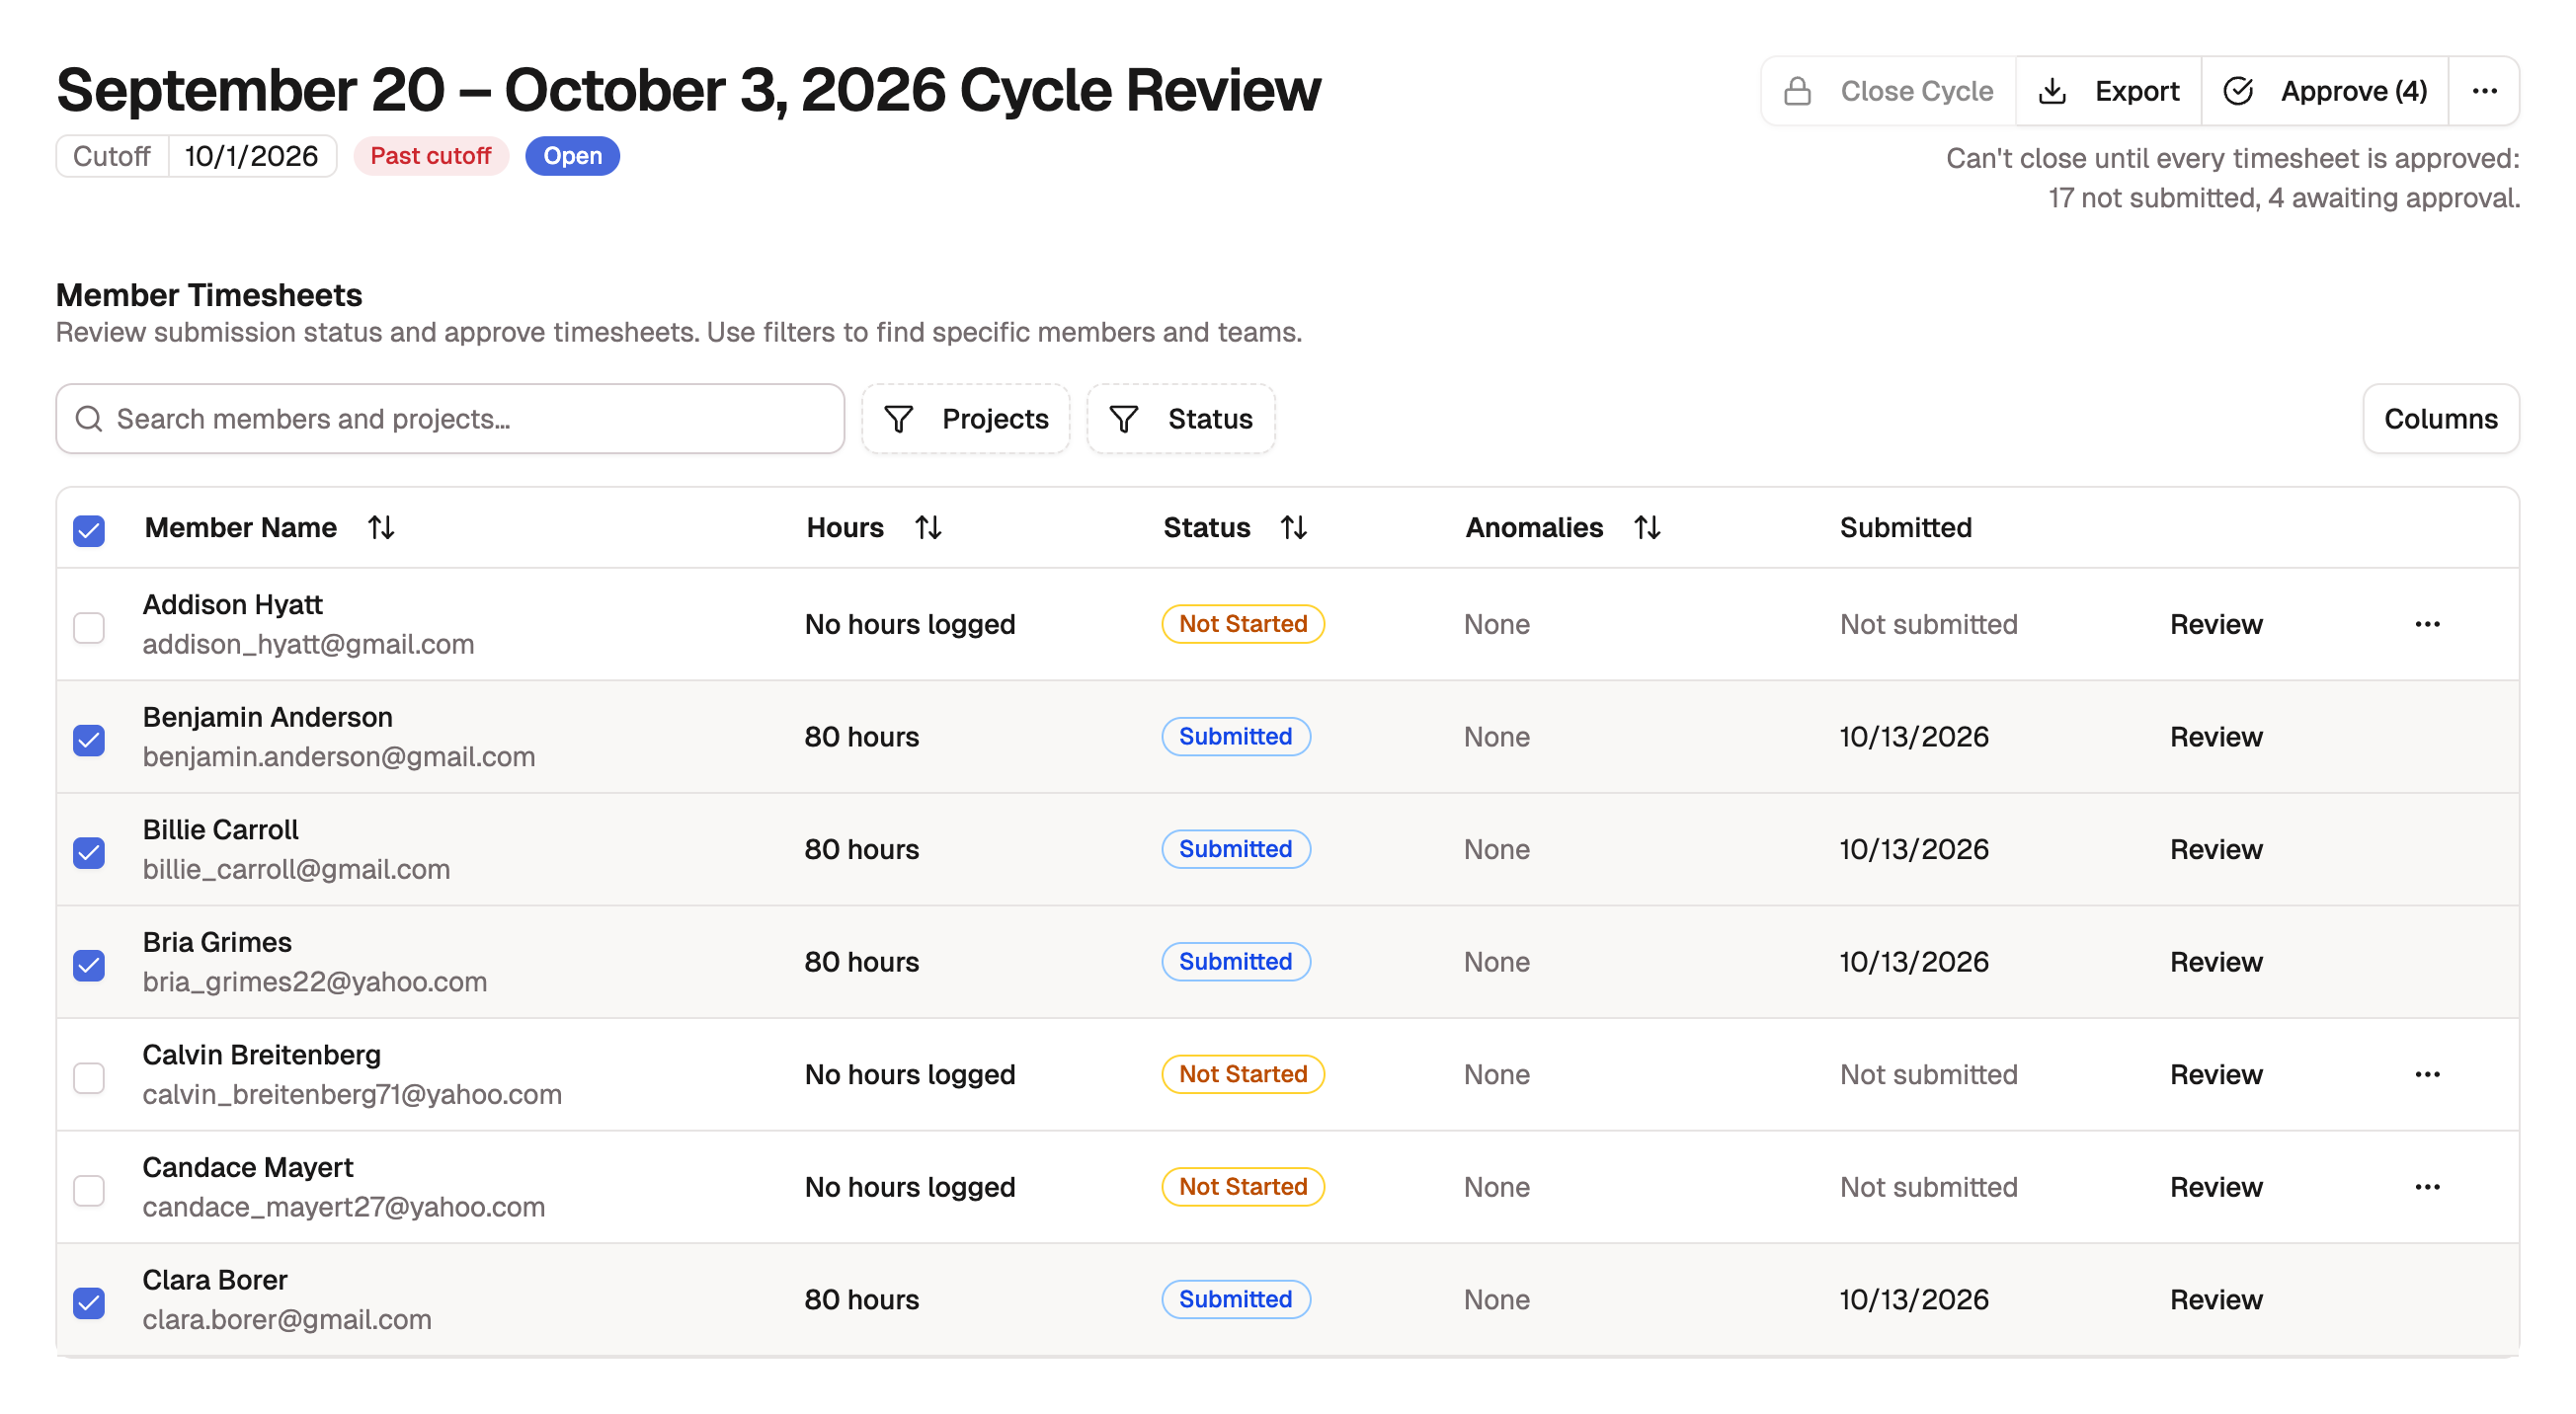Open the Projects filter dropdown
Viewport: 2576px width, 1414px height.
(x=965, y=419)
